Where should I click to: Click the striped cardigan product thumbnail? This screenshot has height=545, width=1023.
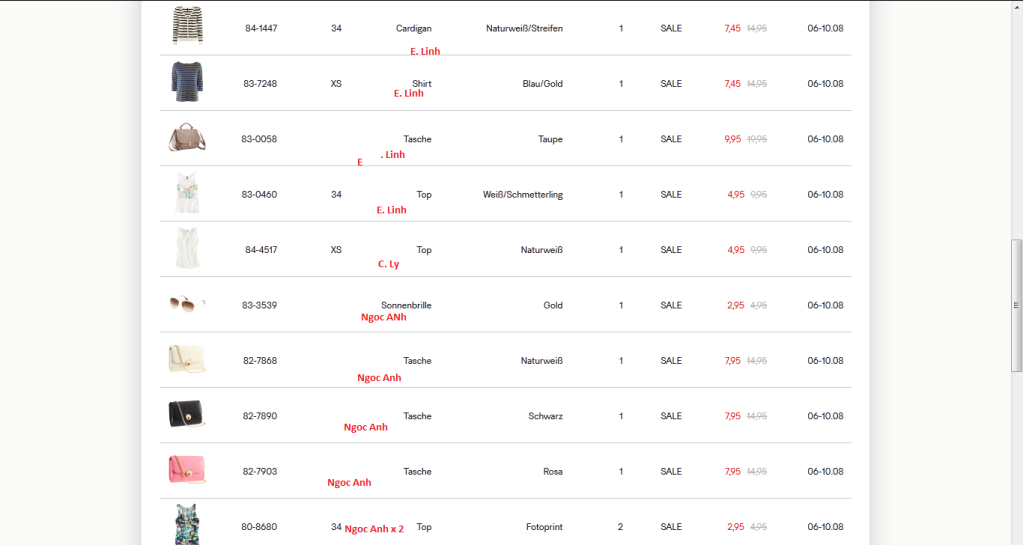(x=187, y=26)
